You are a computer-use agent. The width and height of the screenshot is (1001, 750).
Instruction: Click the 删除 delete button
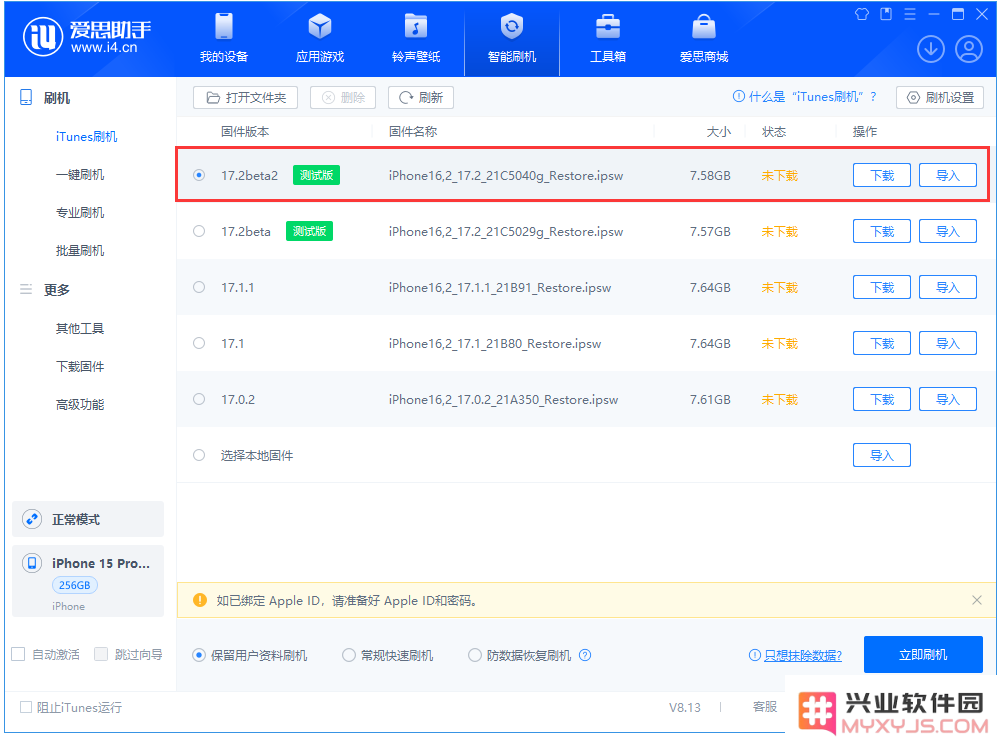pyautogui.click(x=343, y=98)
